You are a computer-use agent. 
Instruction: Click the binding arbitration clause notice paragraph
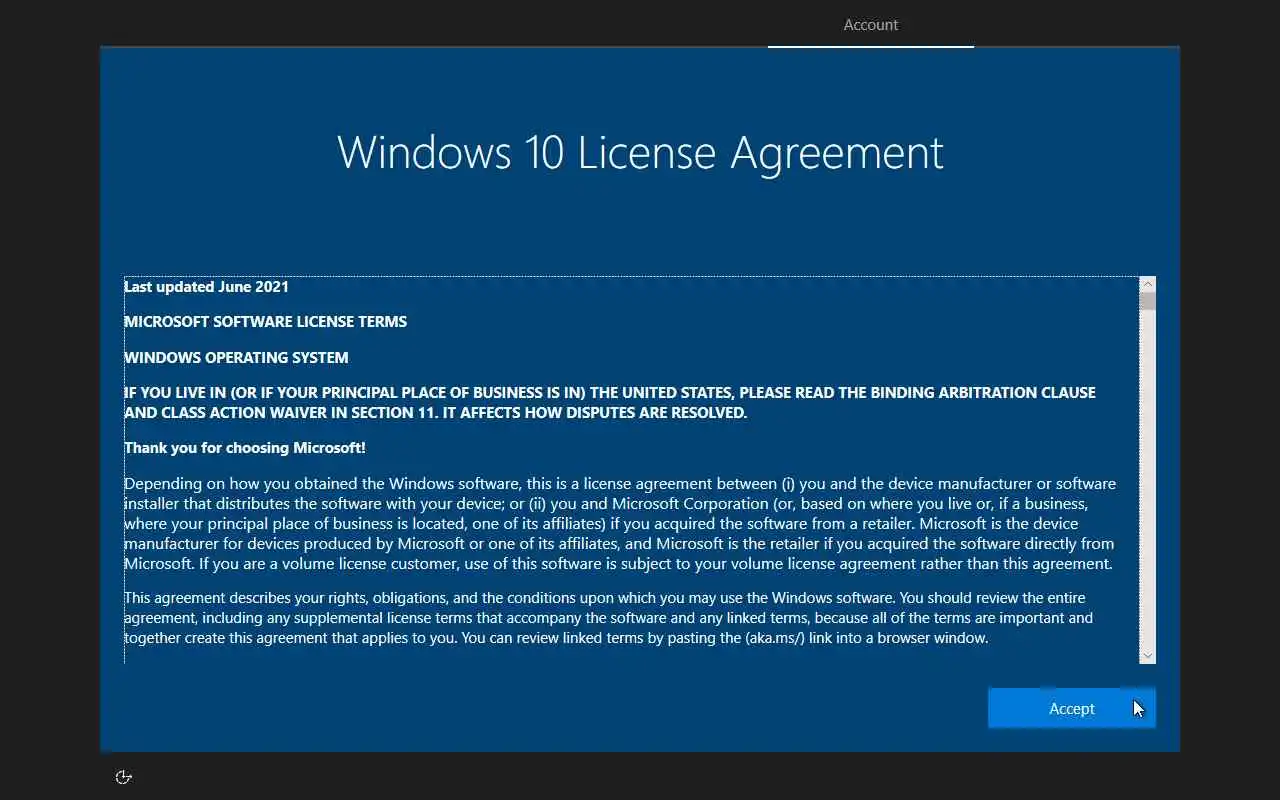tap(610, 402)
